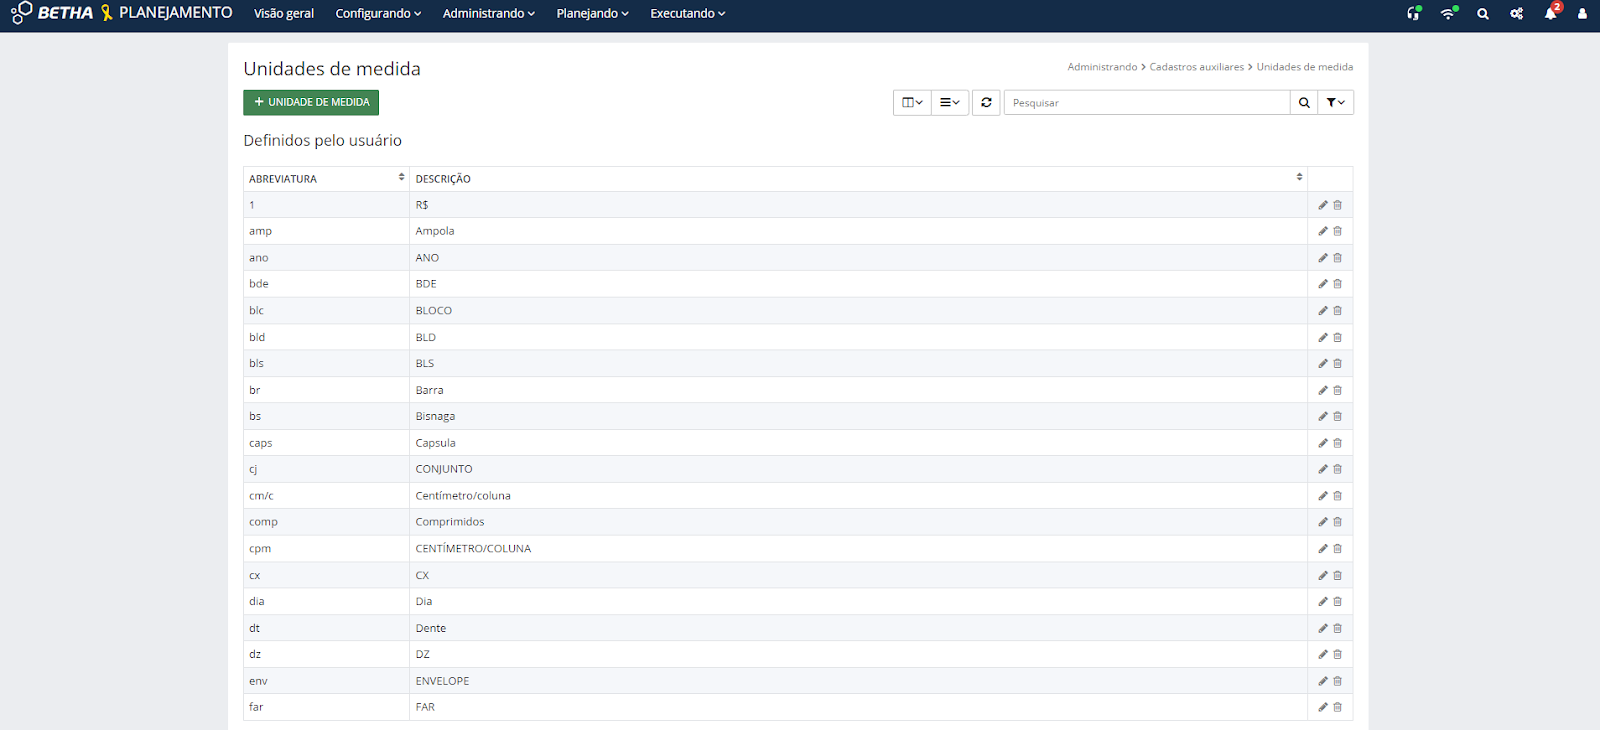
Task: Edit the ENVELOPE row
Action: click(x=1323, y=681)
